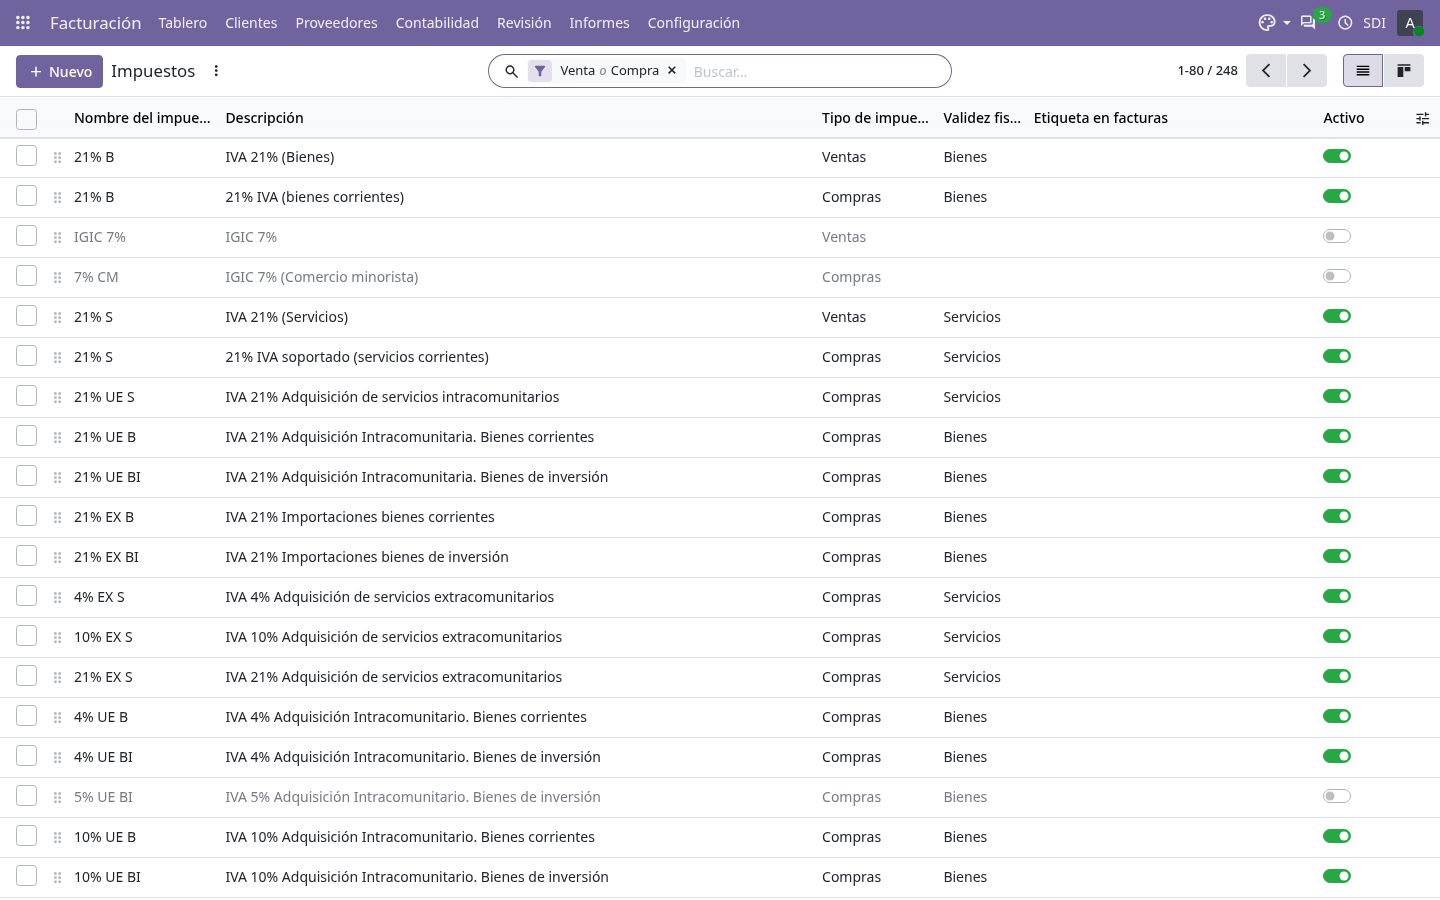Enable the IGIC 7% tax toggle

pyautogui.click(x=1337, y=237)
